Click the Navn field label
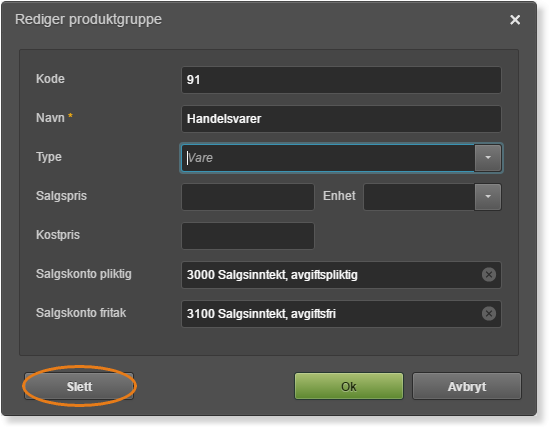The width and height of the screenshot is (550, 429). 50,118
